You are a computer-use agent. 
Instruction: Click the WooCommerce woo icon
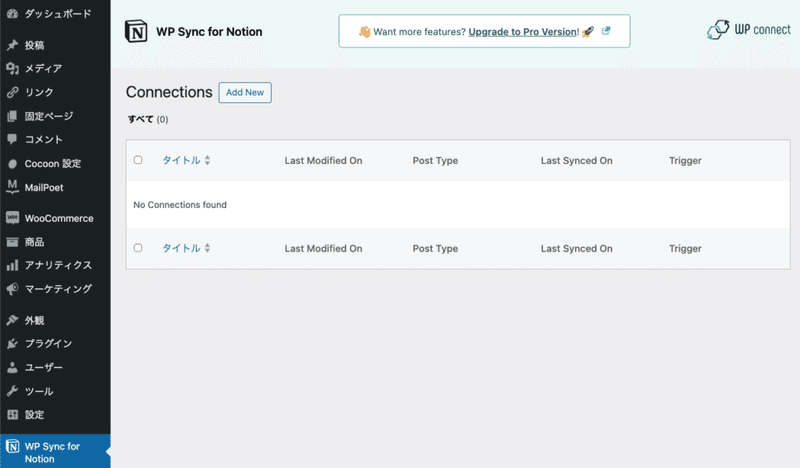[x=12, y=218]
